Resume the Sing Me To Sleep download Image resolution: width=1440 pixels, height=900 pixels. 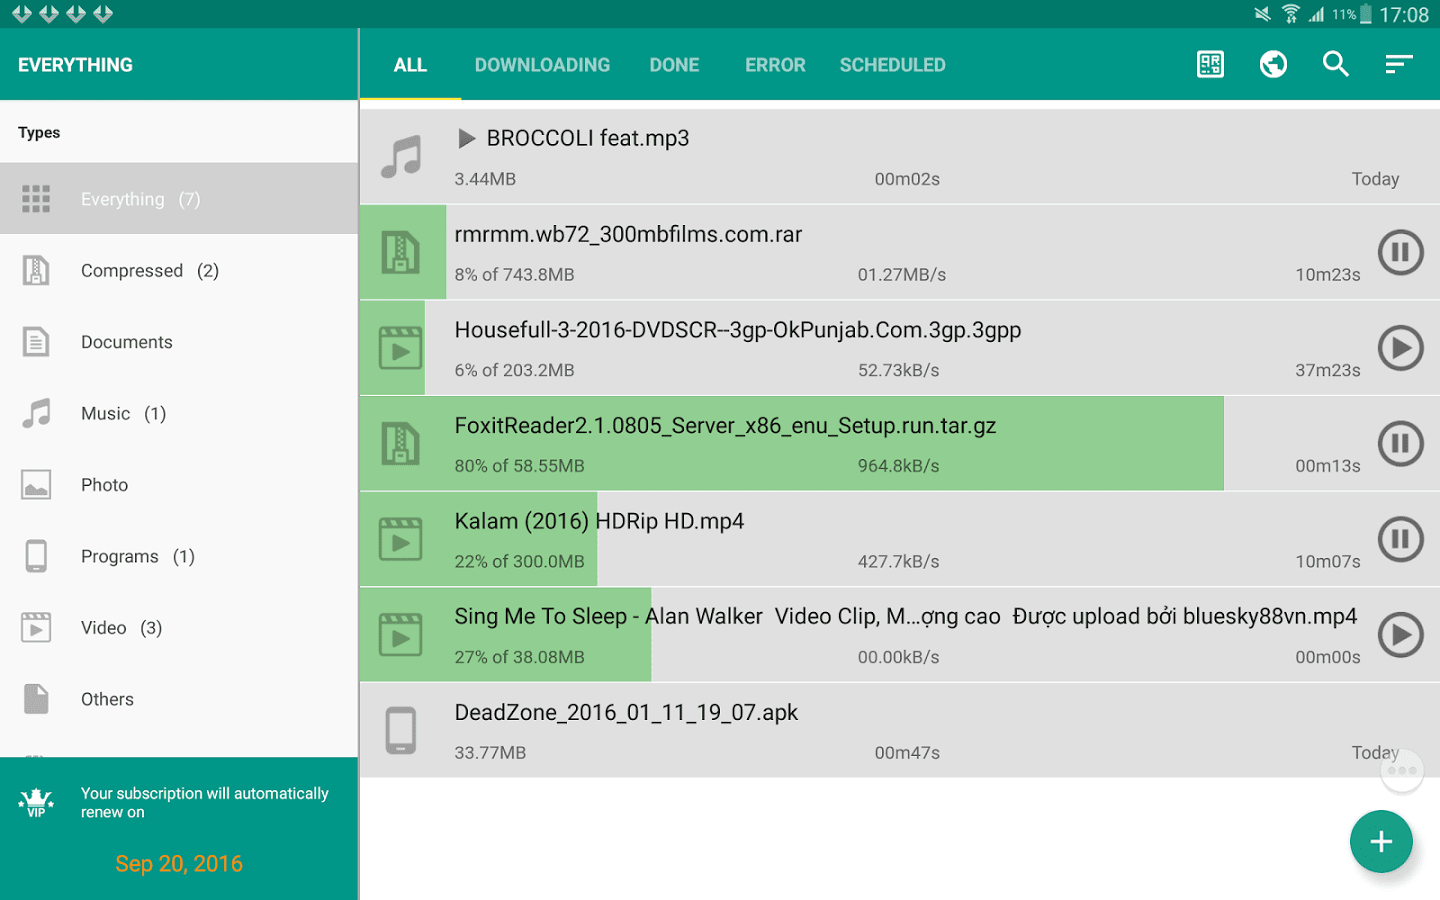pyautogui.click(x=1401, y=635)
